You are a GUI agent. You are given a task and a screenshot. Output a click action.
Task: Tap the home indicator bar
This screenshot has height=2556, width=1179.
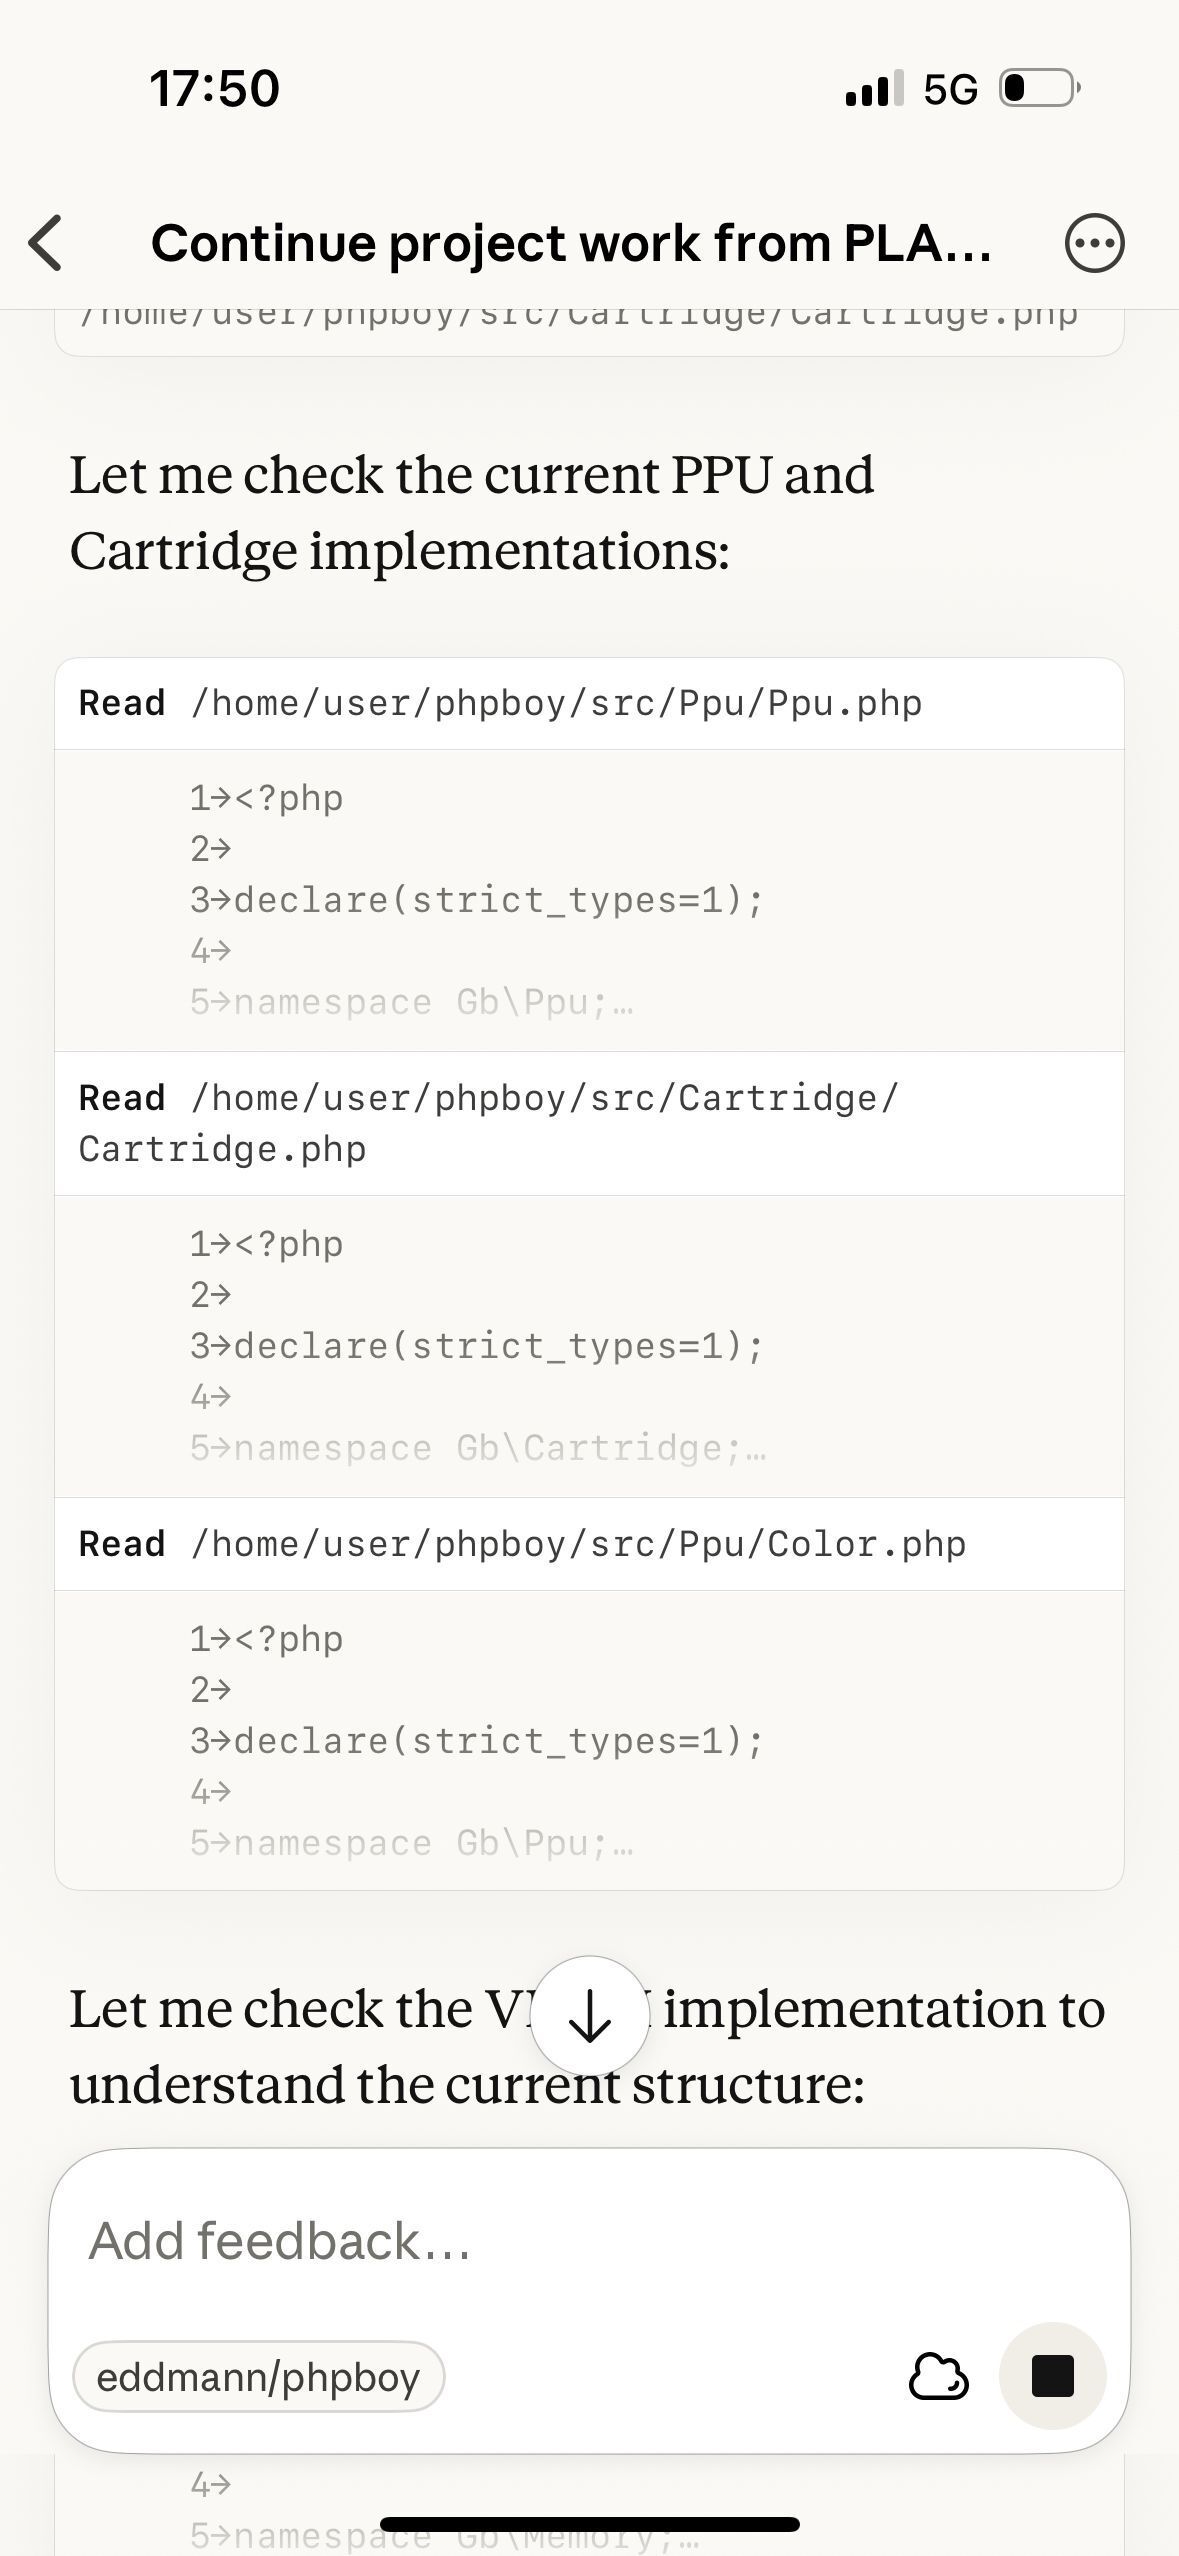pos(589,2524)
